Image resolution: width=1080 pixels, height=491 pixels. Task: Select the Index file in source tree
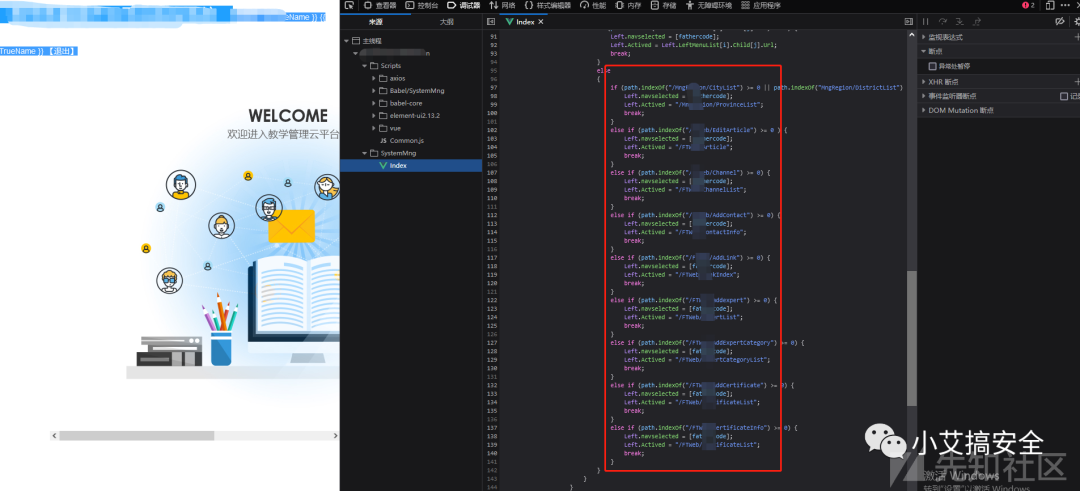411,165
